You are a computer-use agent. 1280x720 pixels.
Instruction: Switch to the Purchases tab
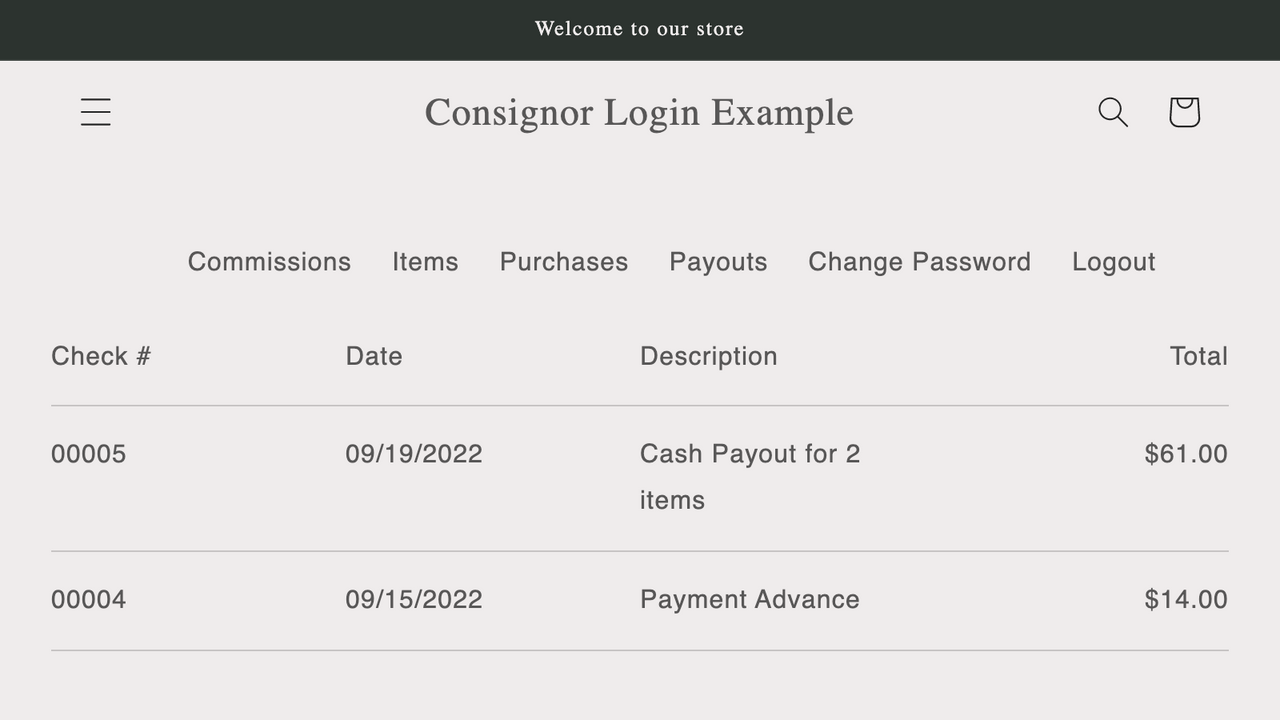[564, 262]
